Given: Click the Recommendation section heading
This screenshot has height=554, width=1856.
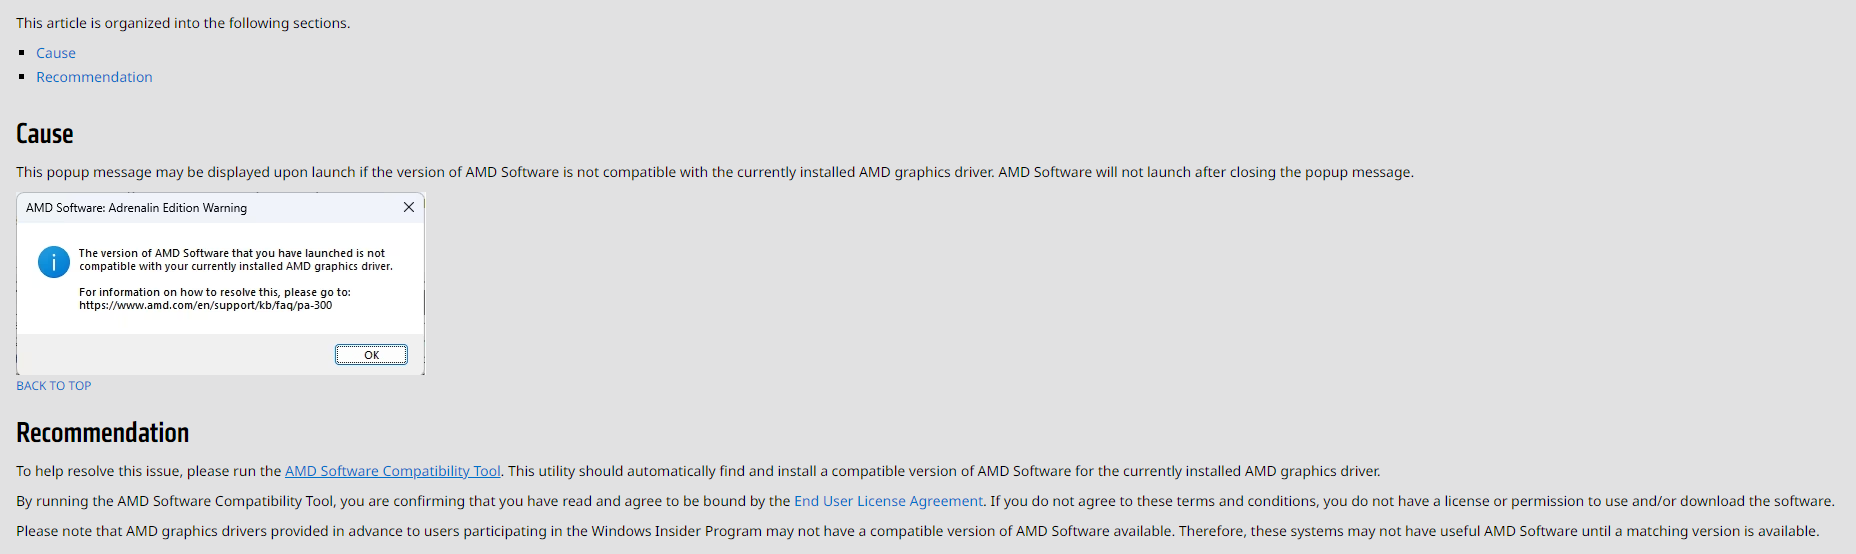Looking at the screenshot, I should [x=102, y=433].
